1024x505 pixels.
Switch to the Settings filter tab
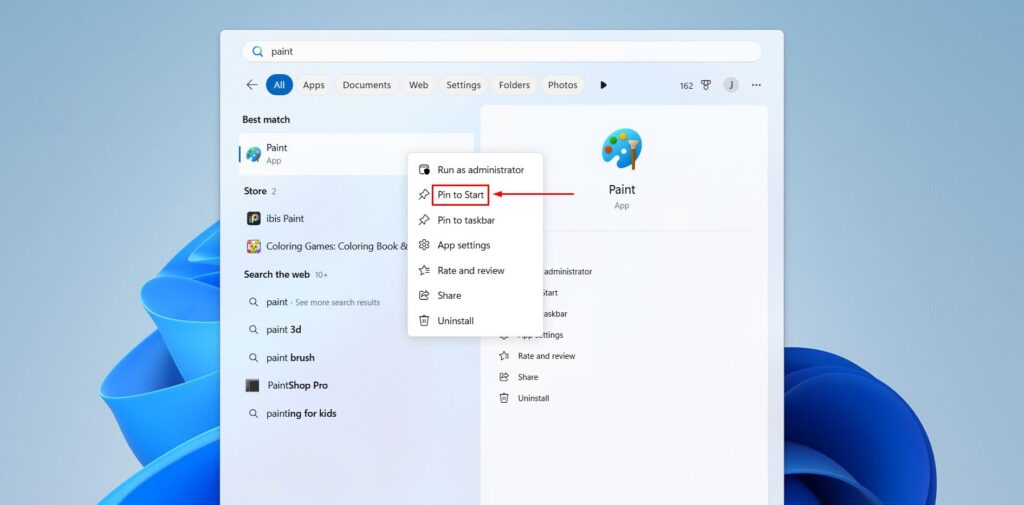(464, 85)
